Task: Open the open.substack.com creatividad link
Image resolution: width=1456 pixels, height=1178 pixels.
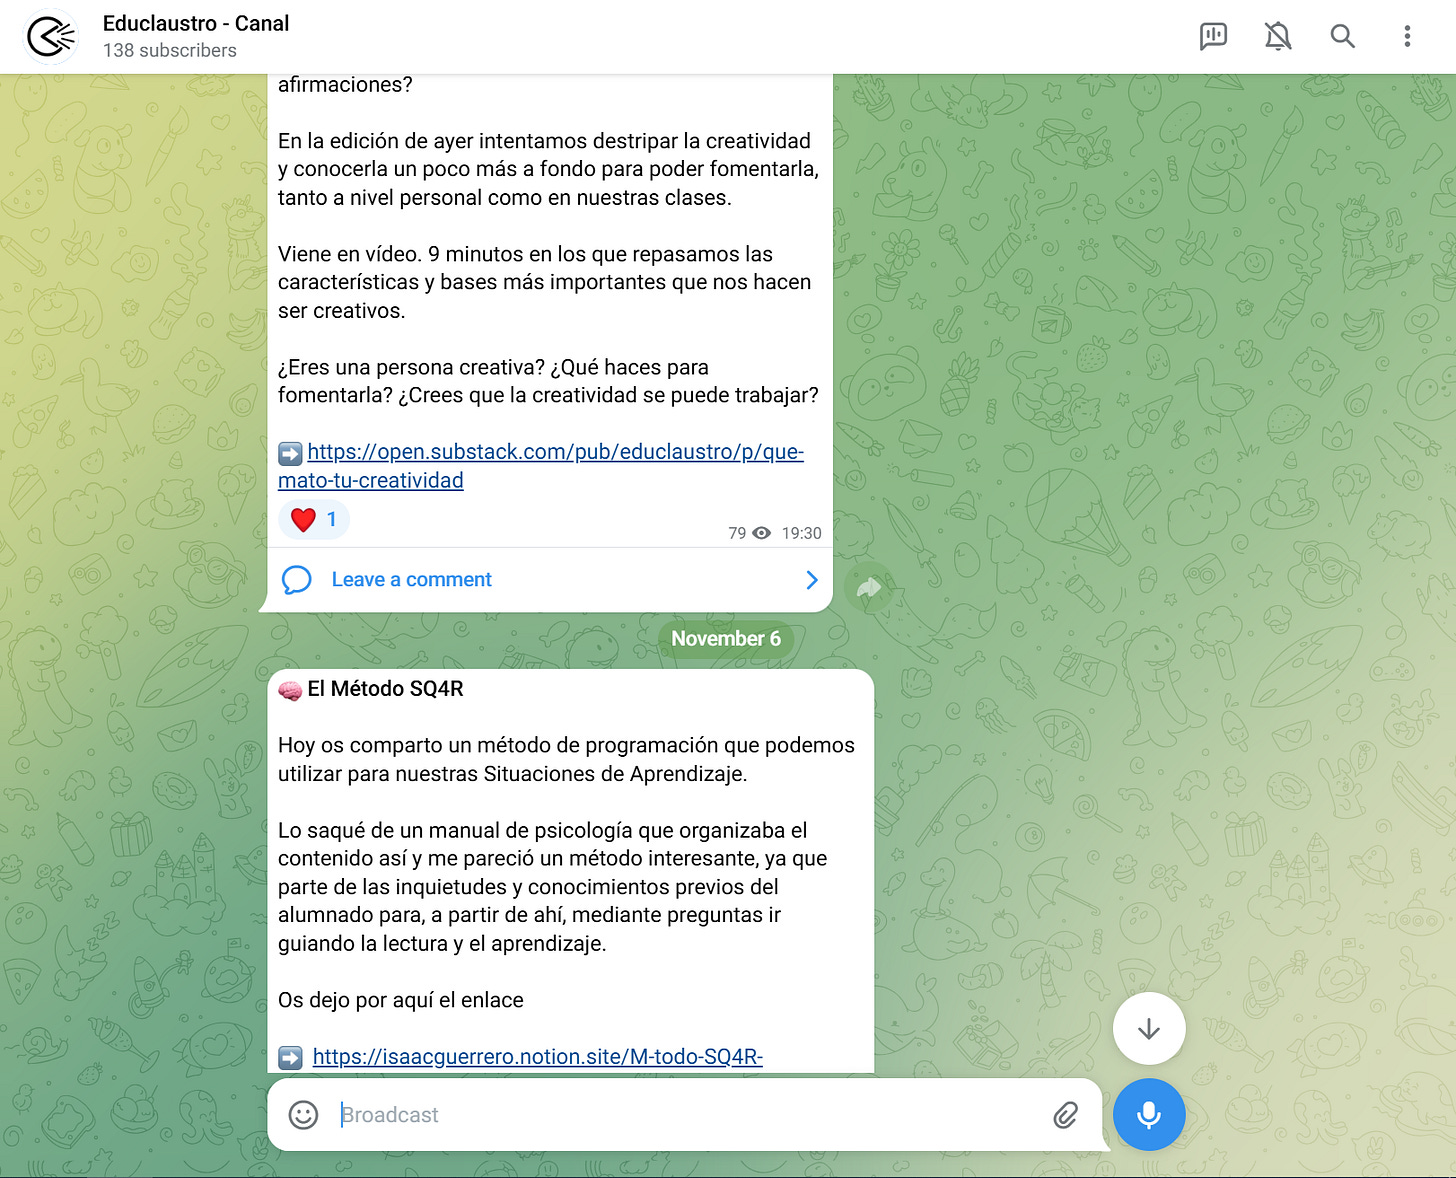Action: (541, 466)
